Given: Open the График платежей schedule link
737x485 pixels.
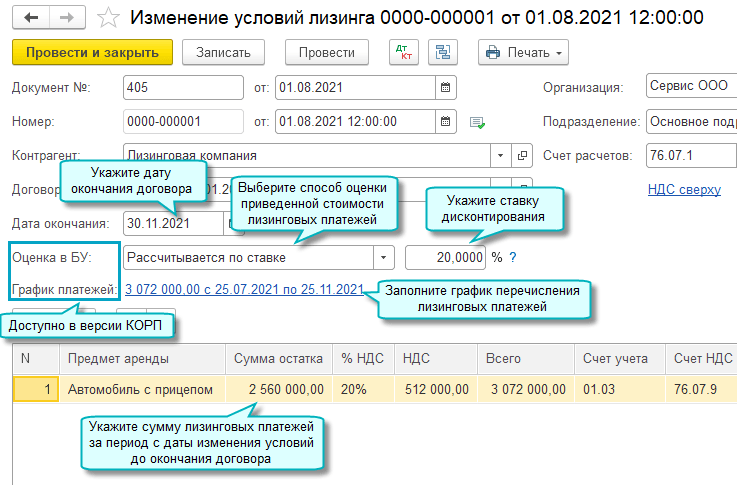Looking at the screenshot, I should [x=243, y=290].
